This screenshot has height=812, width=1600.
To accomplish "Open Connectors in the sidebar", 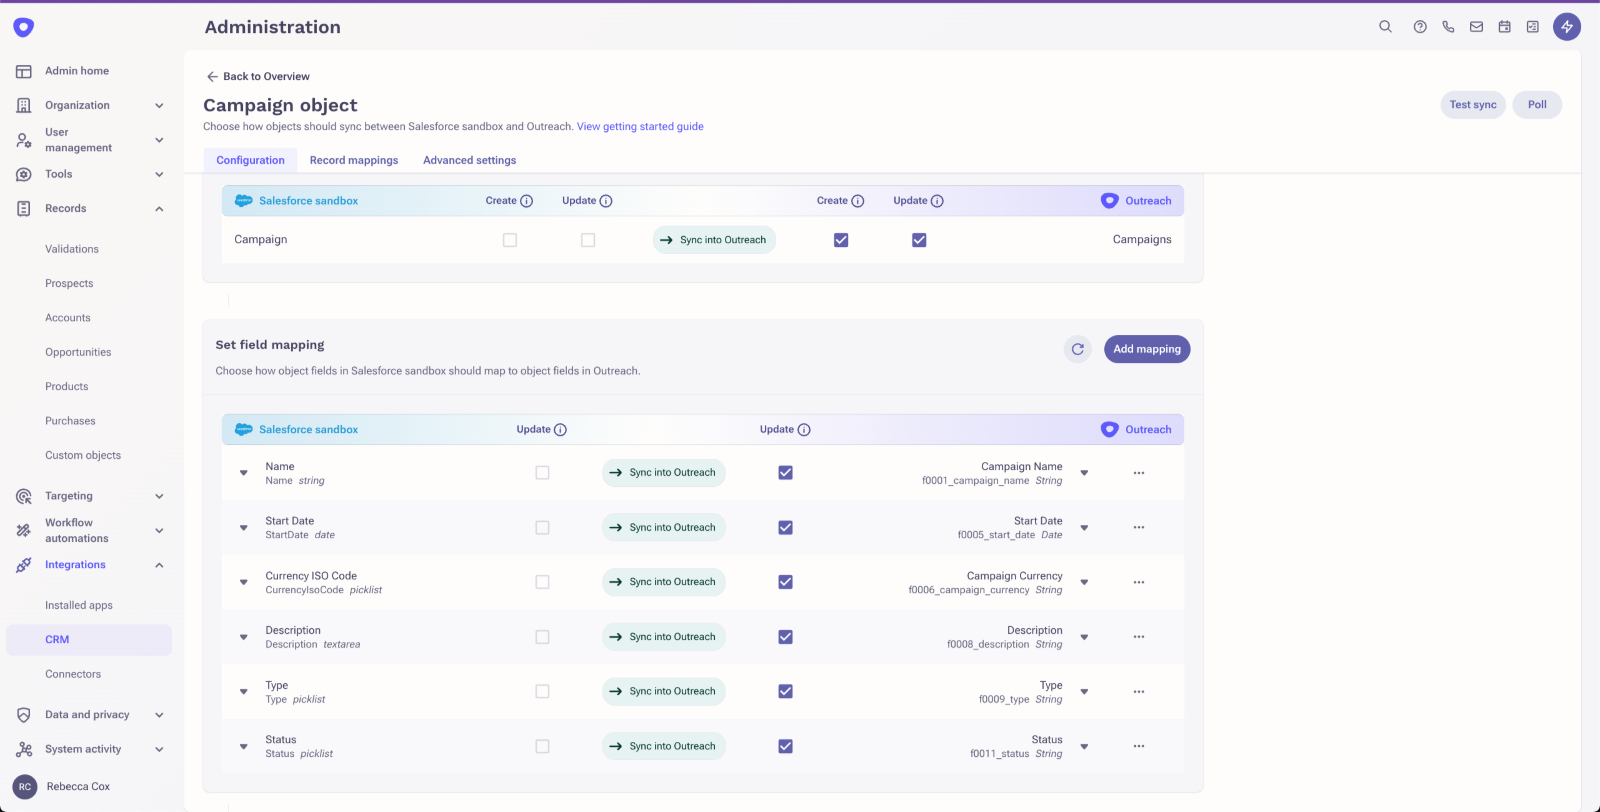I will tap(73, 675).
